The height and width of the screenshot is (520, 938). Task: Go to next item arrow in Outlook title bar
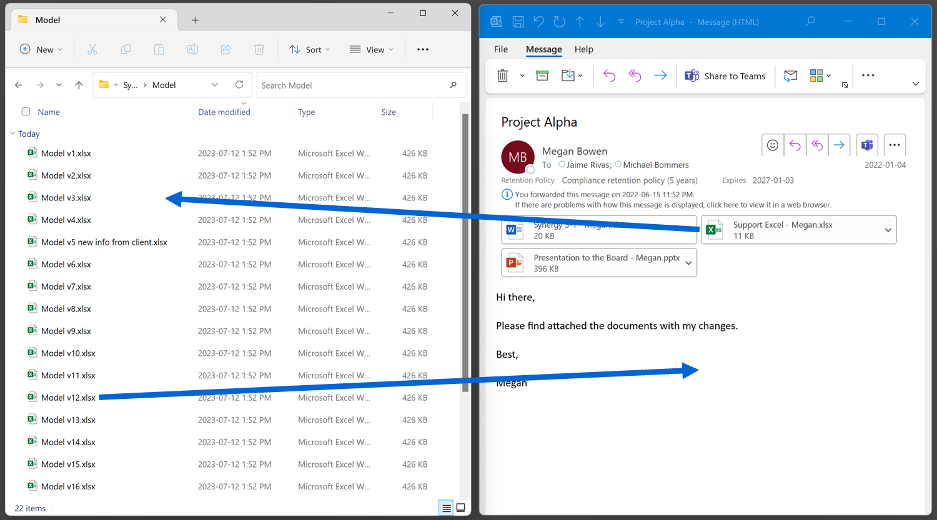(601, 22)
